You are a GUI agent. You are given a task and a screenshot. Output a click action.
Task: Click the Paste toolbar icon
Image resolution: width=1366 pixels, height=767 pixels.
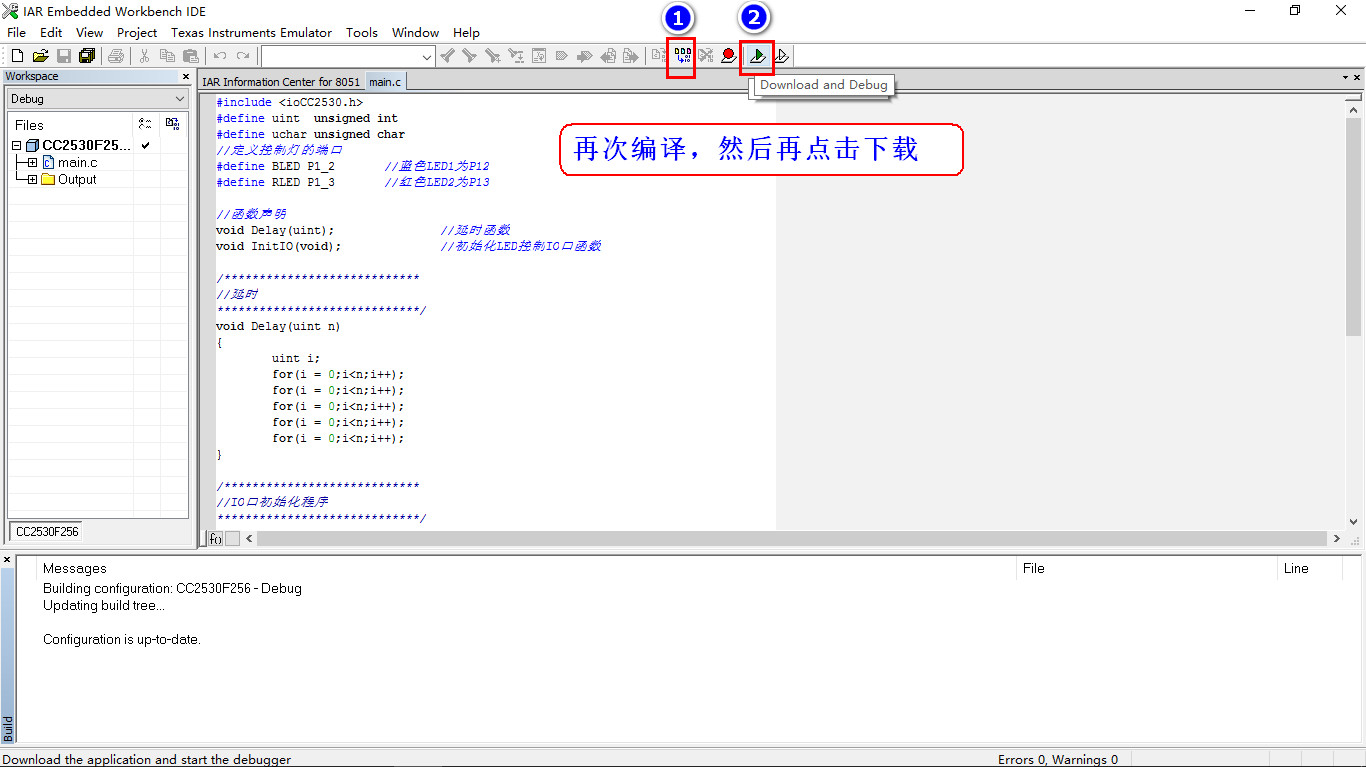point(192,56)
